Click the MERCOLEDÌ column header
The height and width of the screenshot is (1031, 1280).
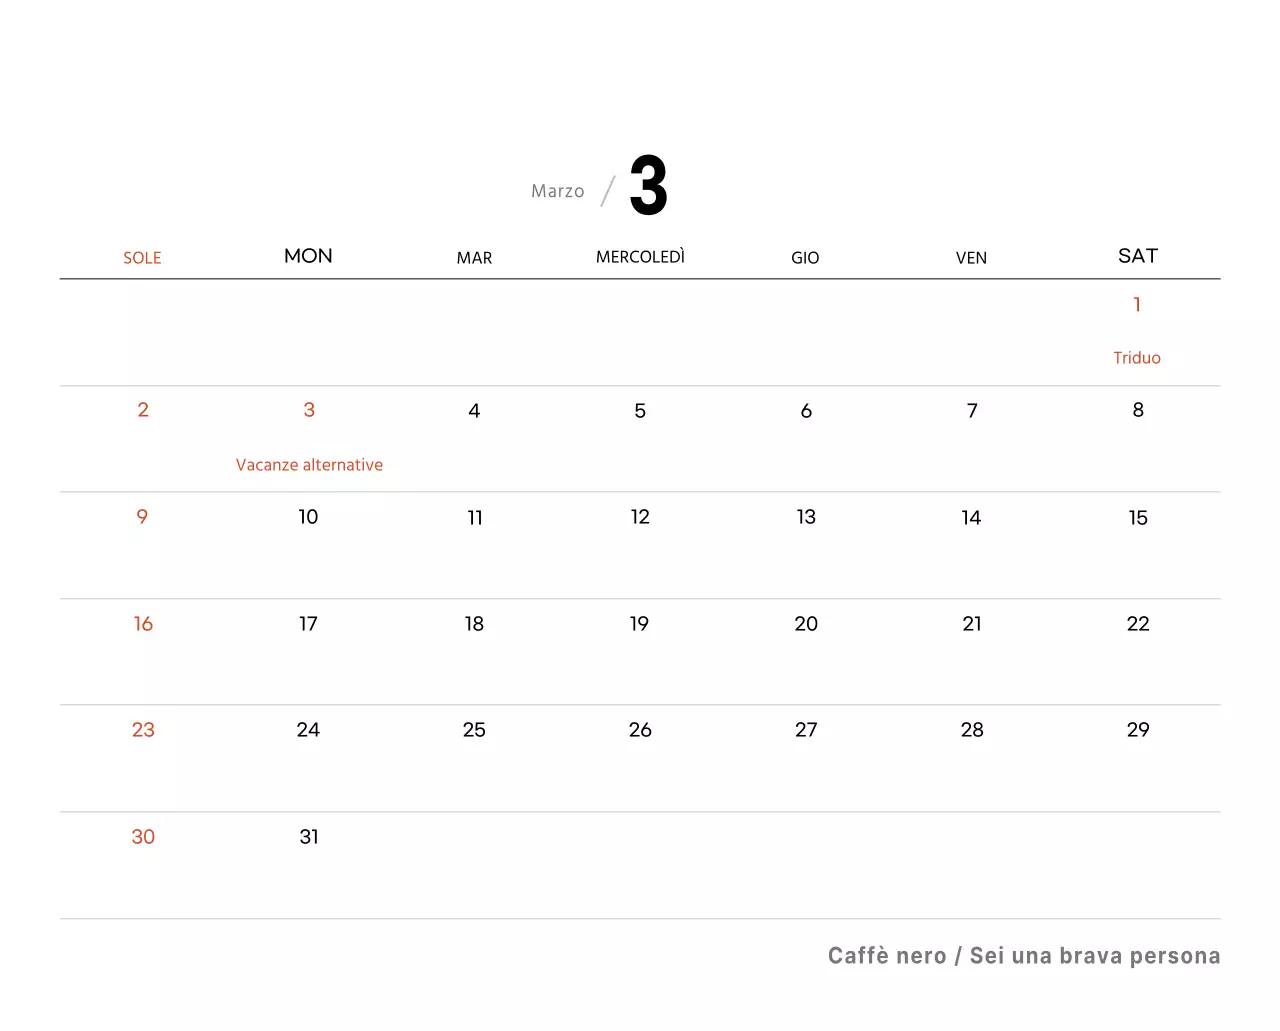coord(640,257)
